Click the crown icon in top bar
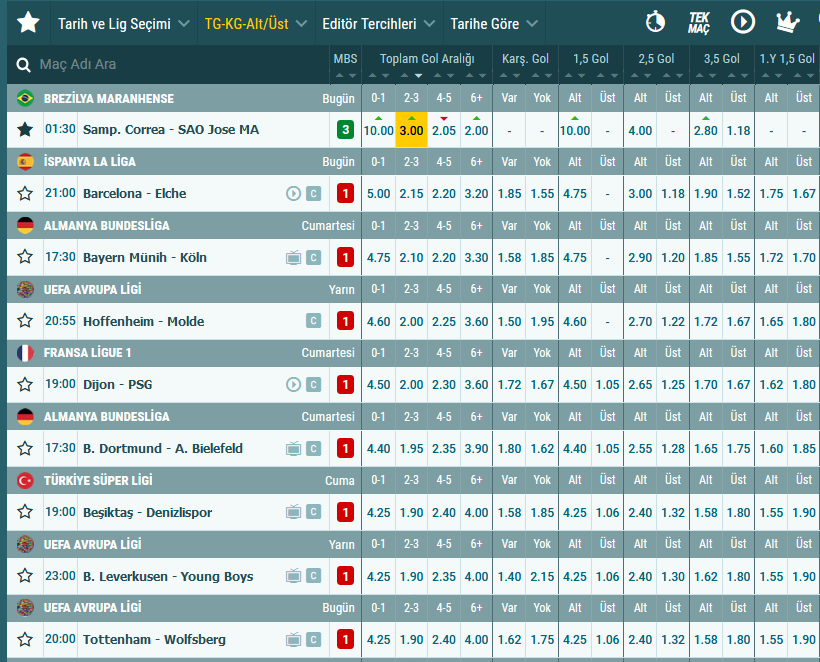Viewport: 820px width, 662px height. [x=787, y=22]
